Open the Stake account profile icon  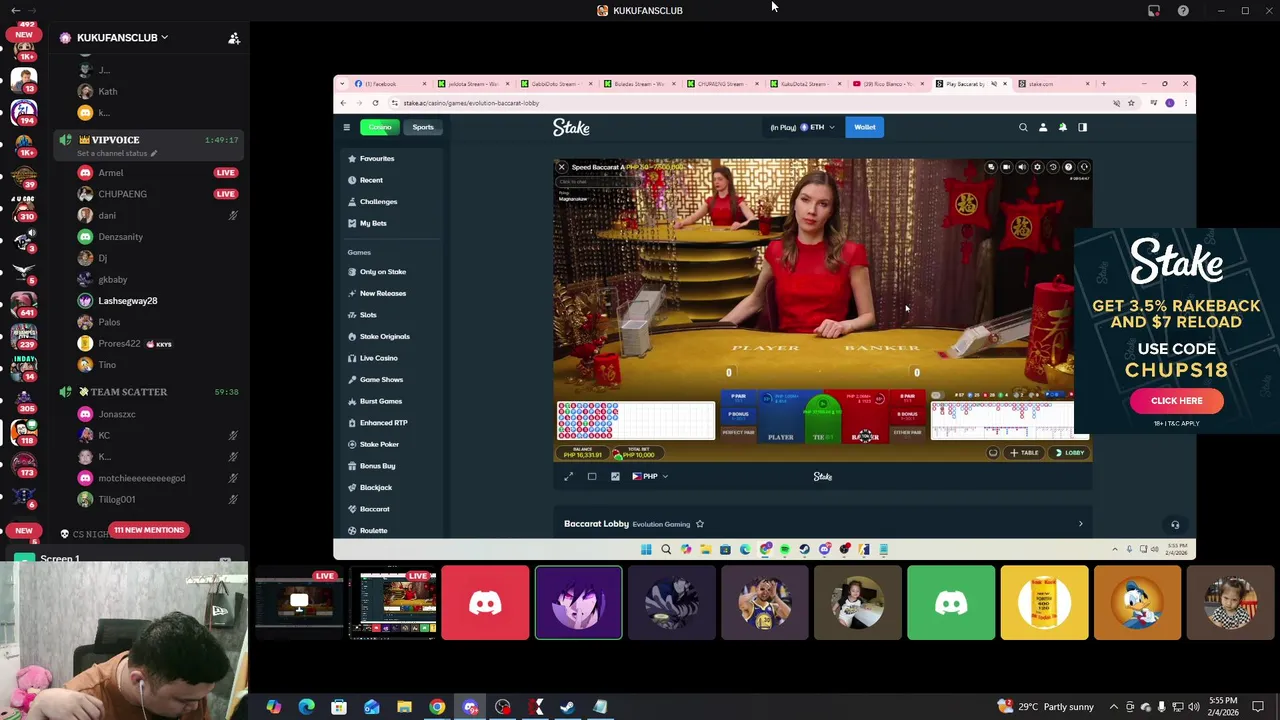[x=1043, y=127]
